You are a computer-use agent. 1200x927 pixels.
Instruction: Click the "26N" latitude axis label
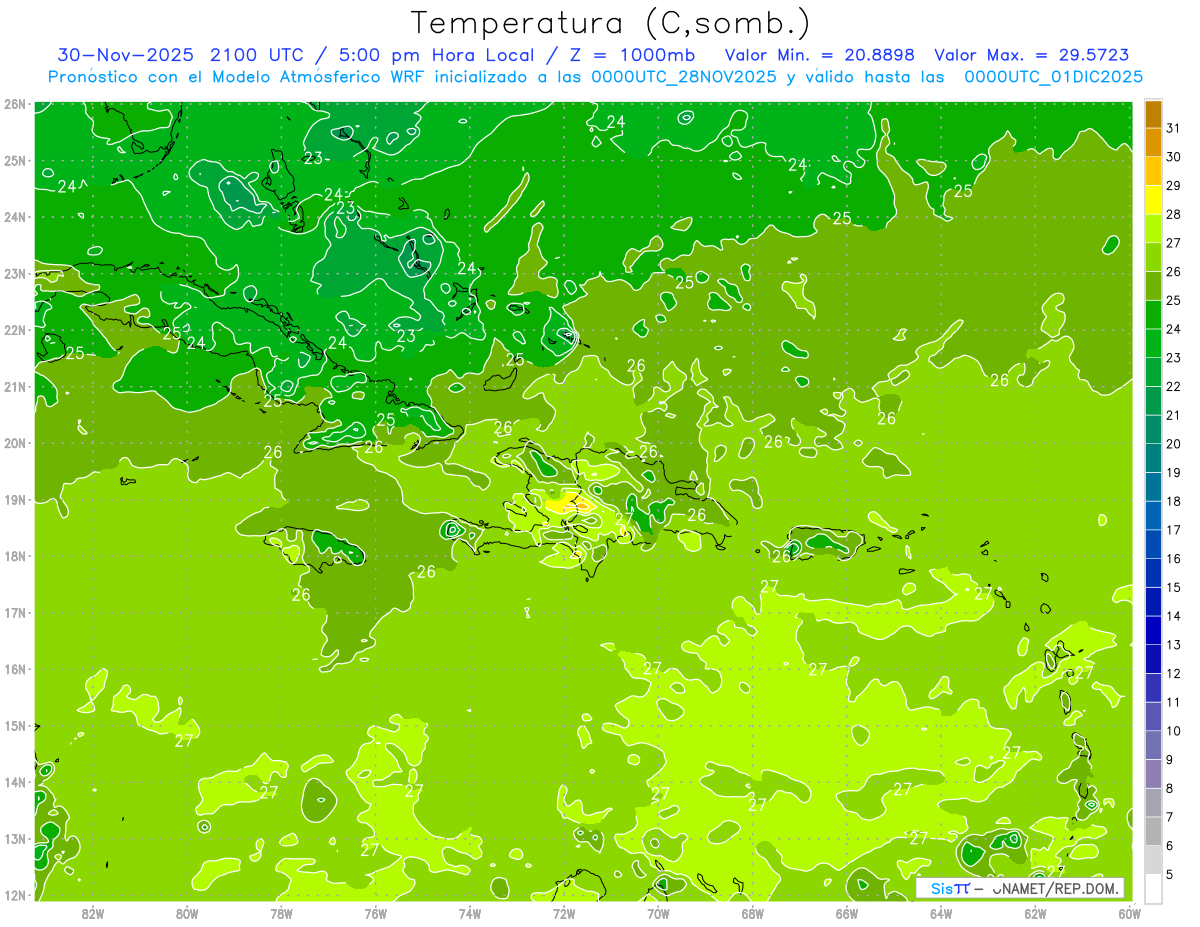[14, 104]
